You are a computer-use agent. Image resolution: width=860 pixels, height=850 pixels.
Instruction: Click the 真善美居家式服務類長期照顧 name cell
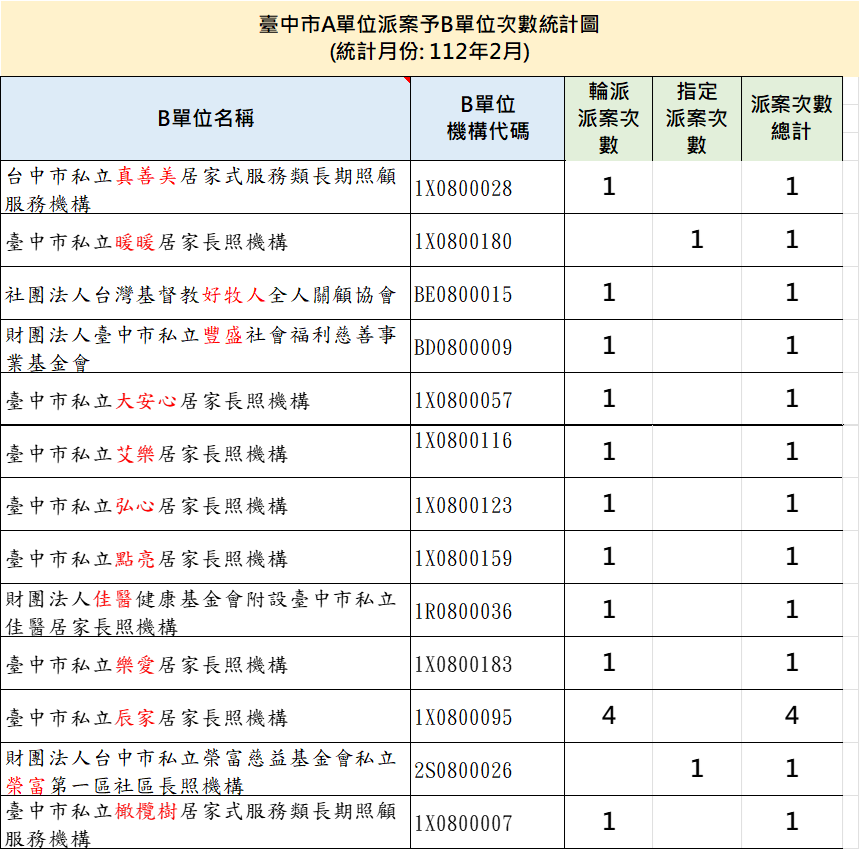pyautogui.click(x=206, y=188)
